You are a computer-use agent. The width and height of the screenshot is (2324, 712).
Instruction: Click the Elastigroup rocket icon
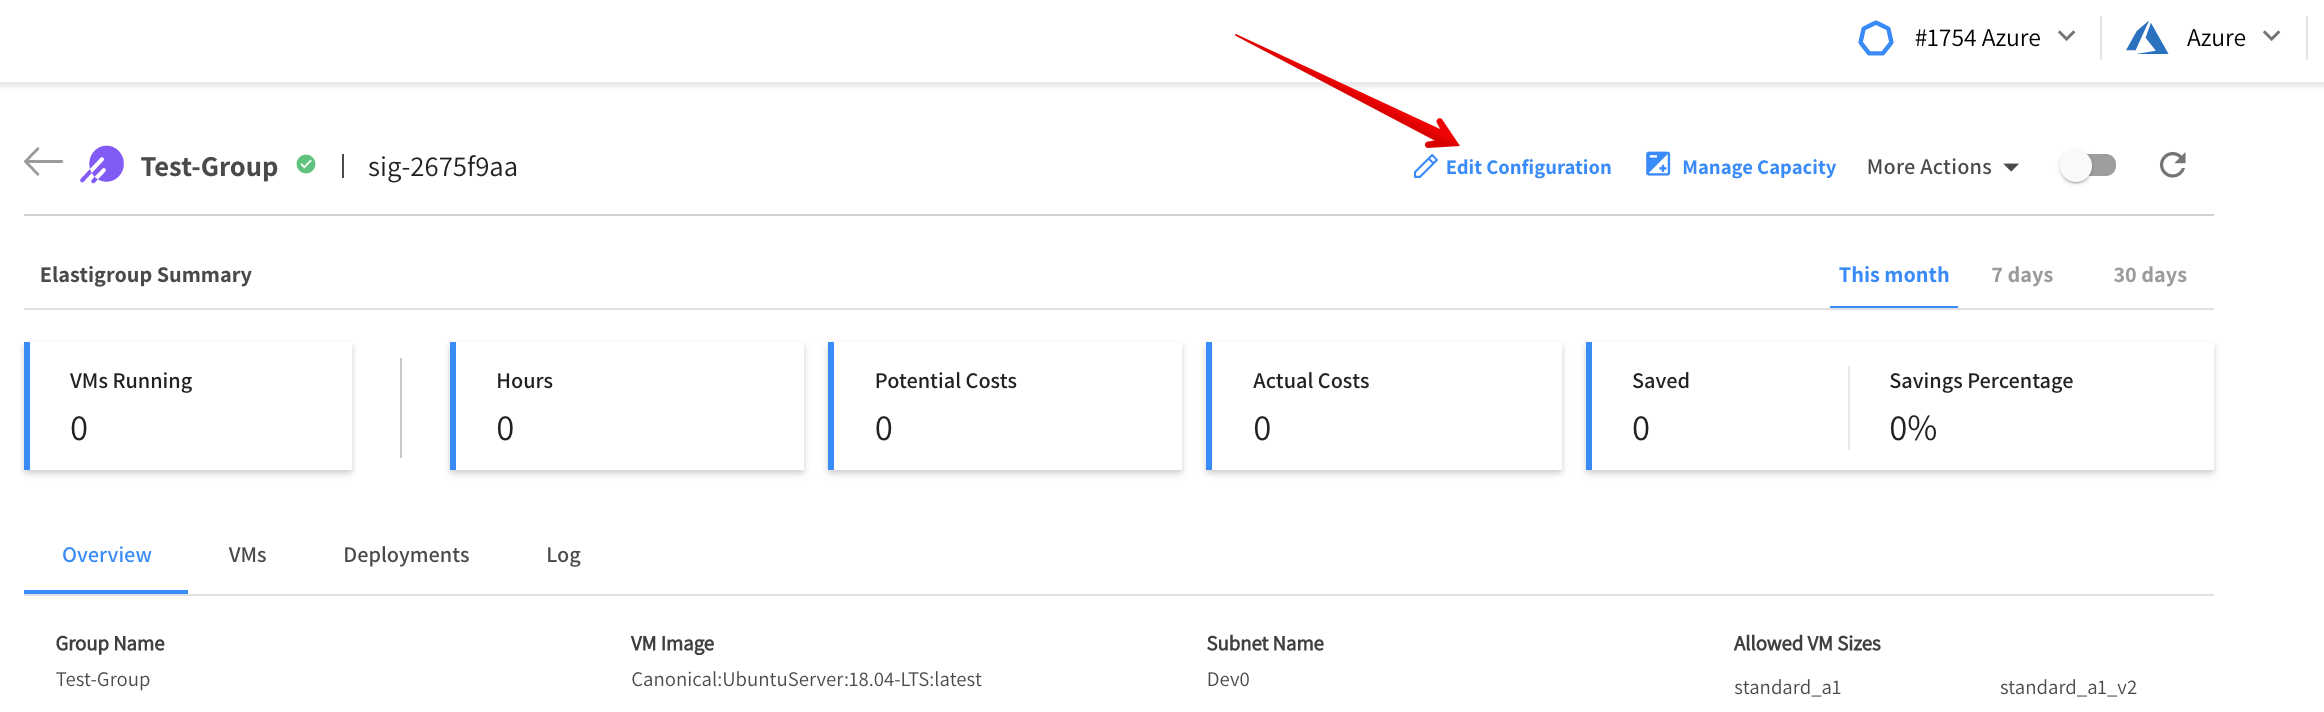tap(103, 165)
